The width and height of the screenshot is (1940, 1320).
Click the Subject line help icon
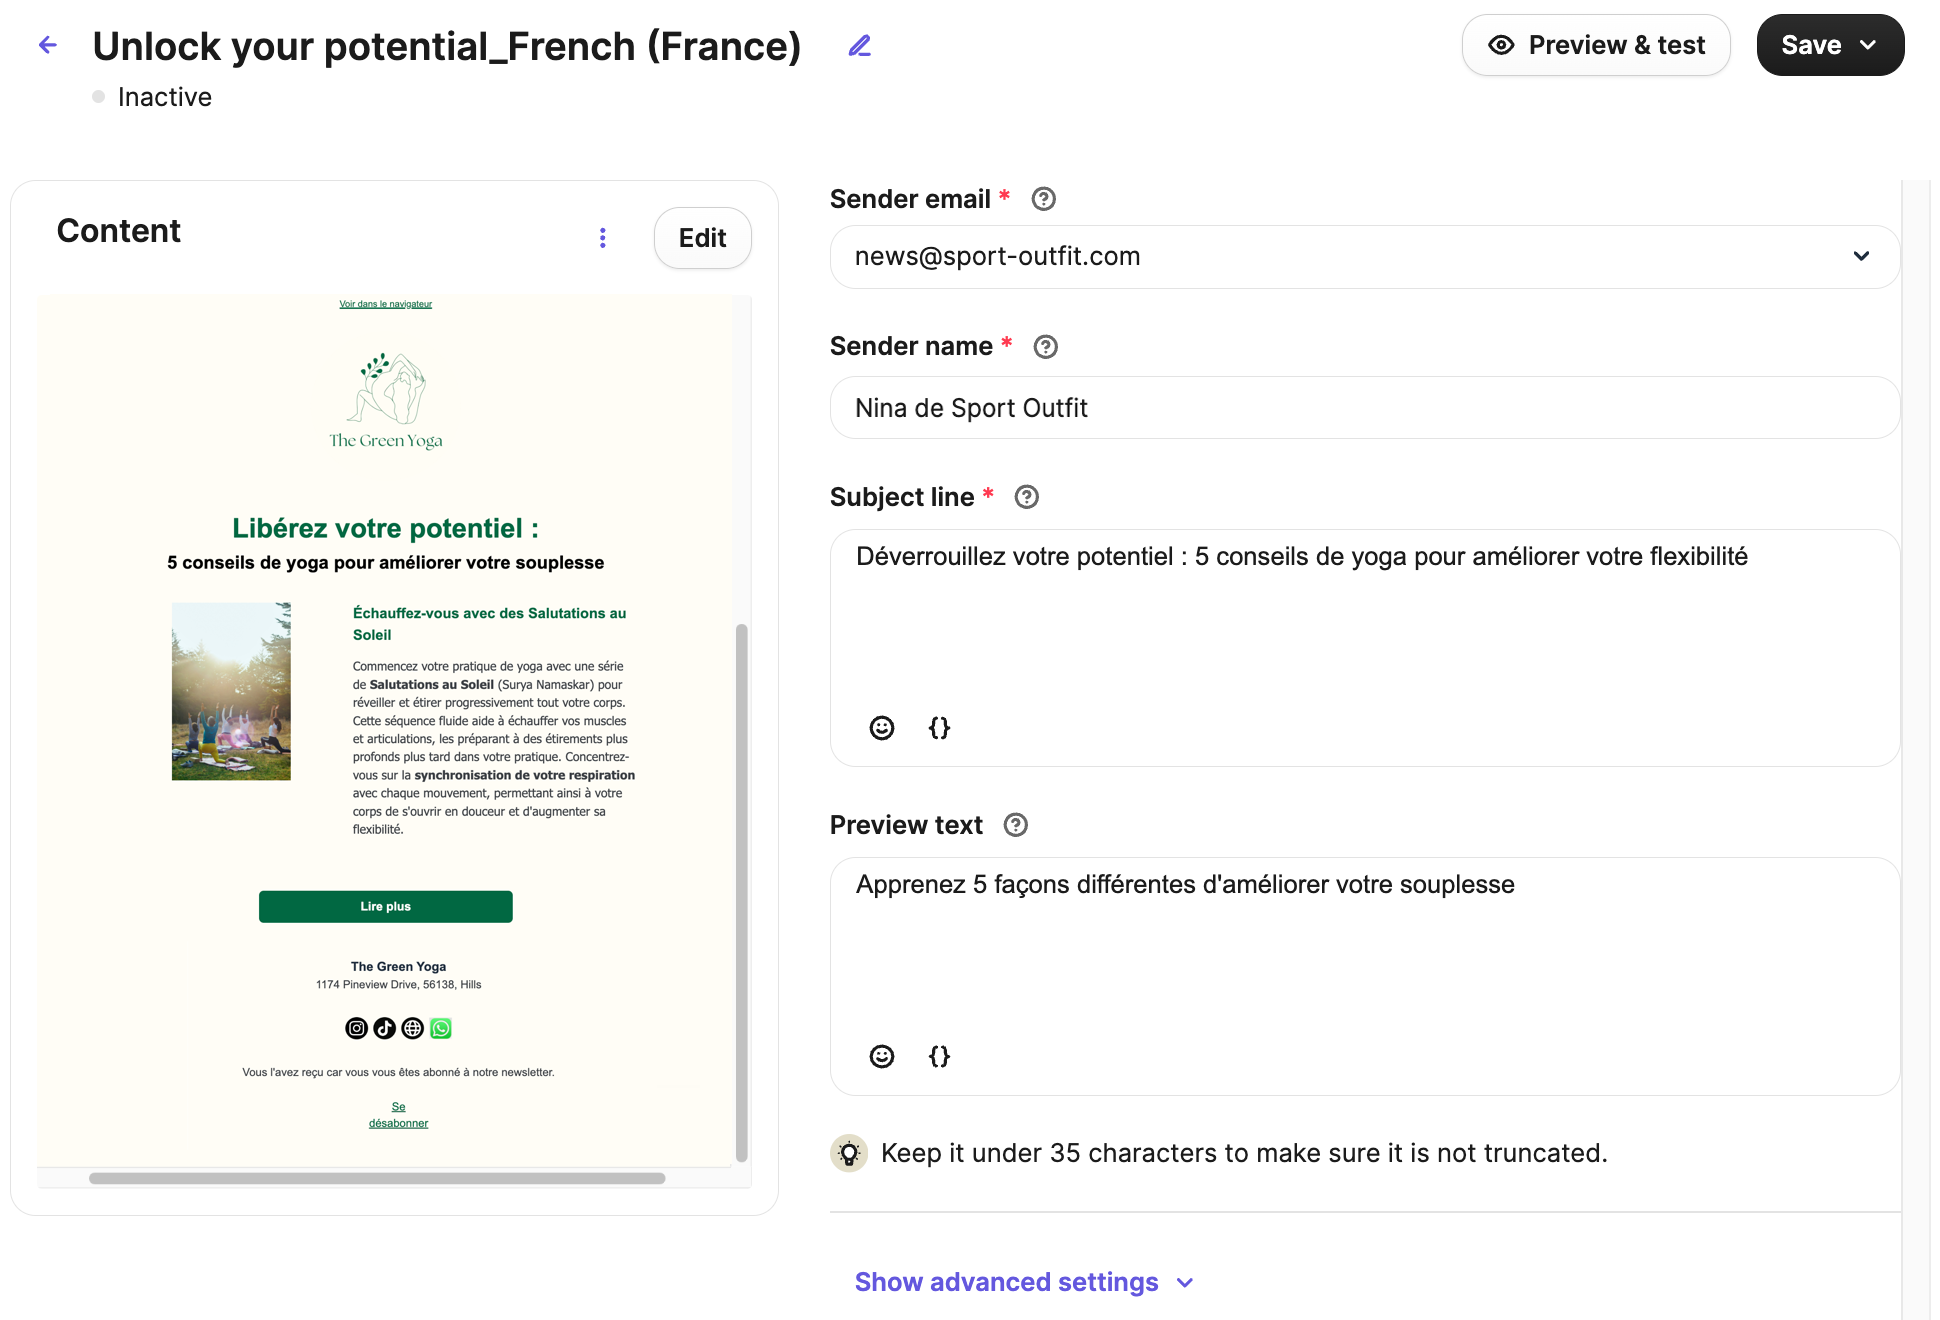[1026, 497]
